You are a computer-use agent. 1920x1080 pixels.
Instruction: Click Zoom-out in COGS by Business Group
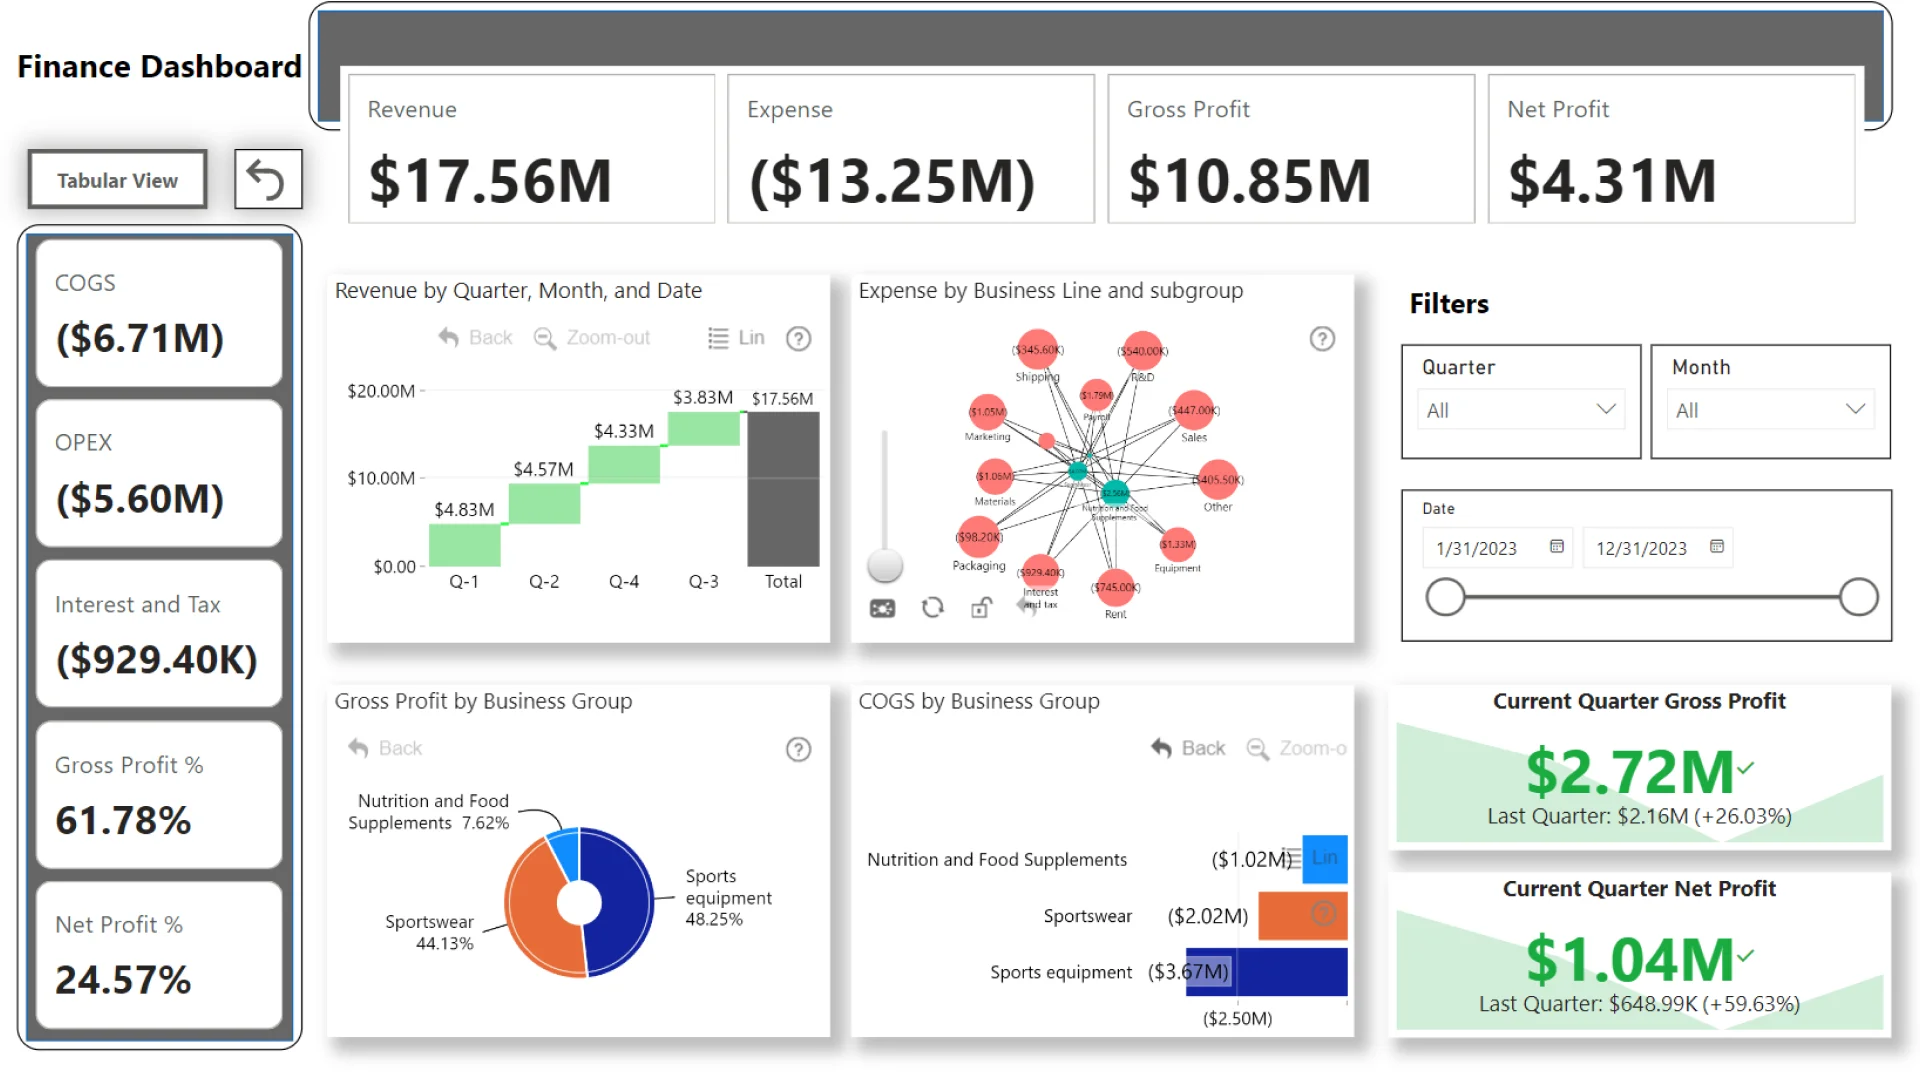click(1296, 748)
